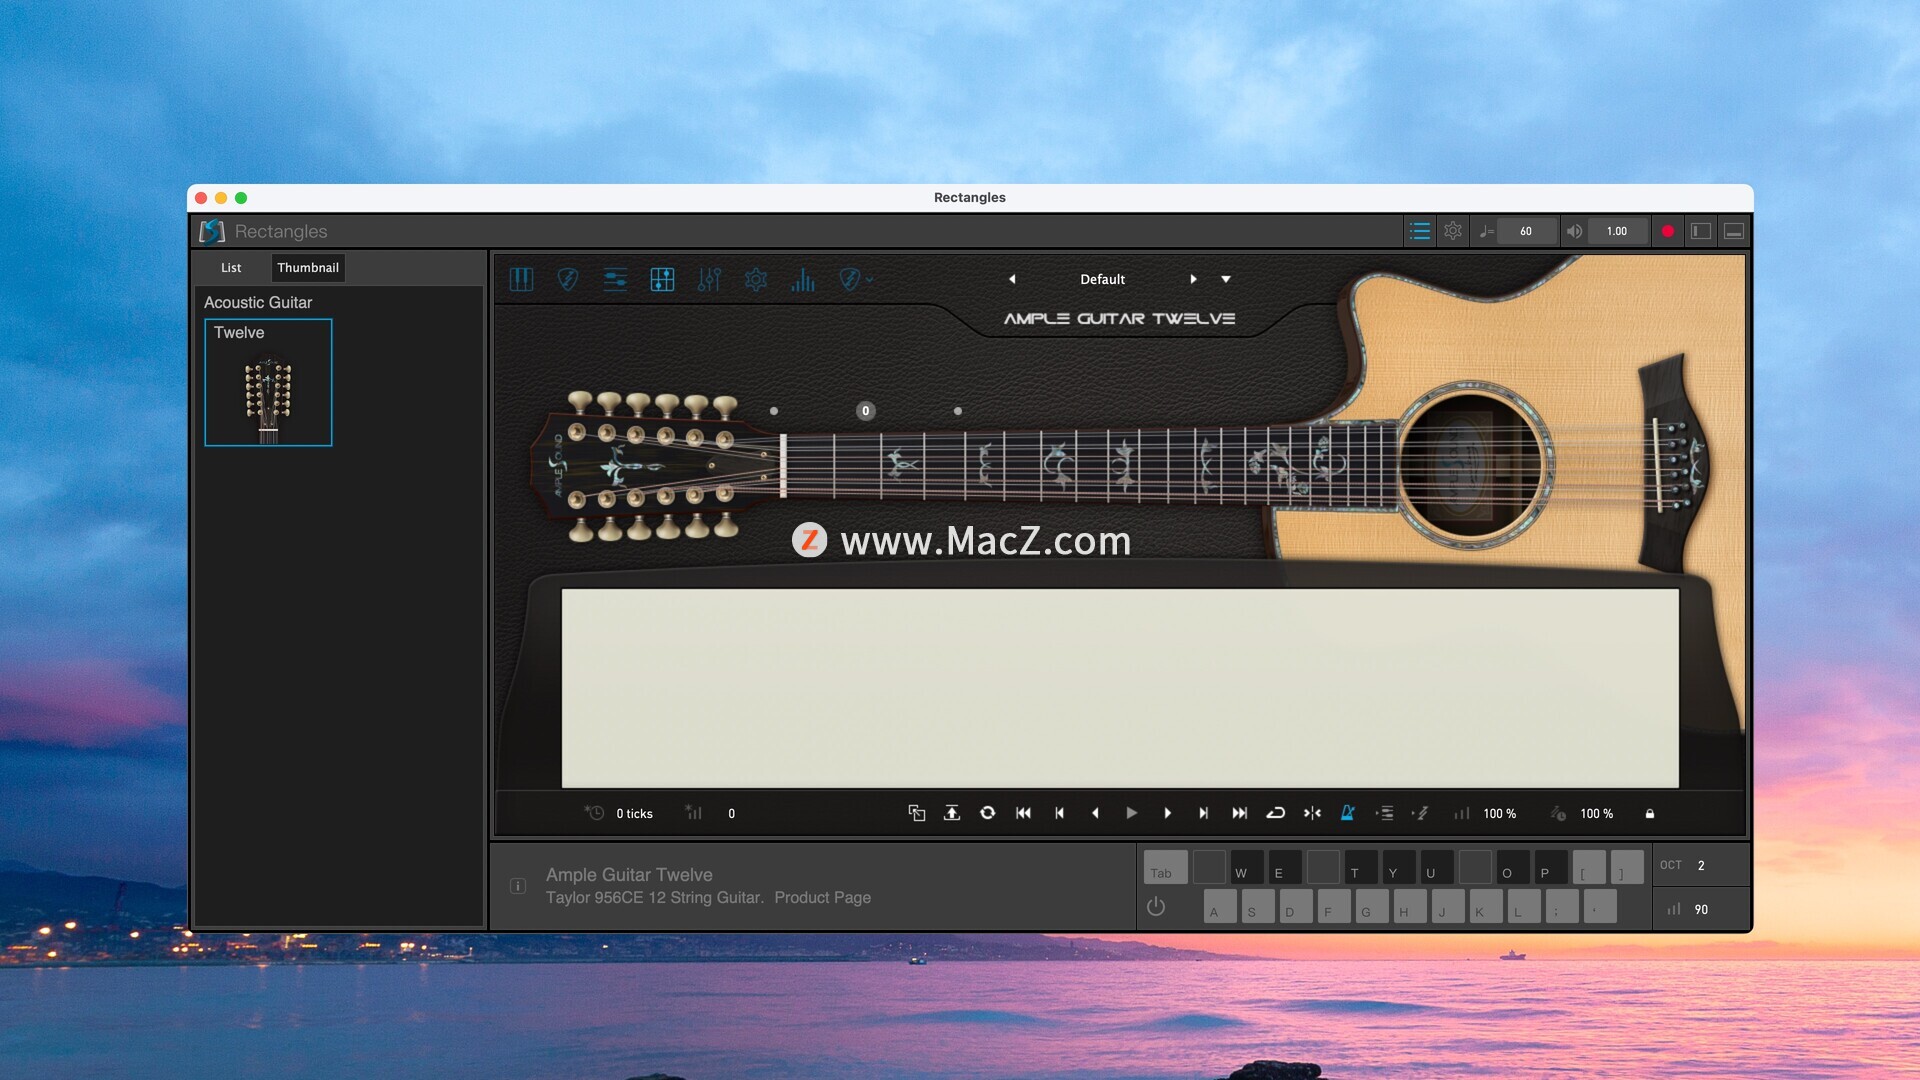The width and height of the screenshot is (1920, 1080).
Task: Toggle the blue metronome icon
Action: coord(1348,813)
